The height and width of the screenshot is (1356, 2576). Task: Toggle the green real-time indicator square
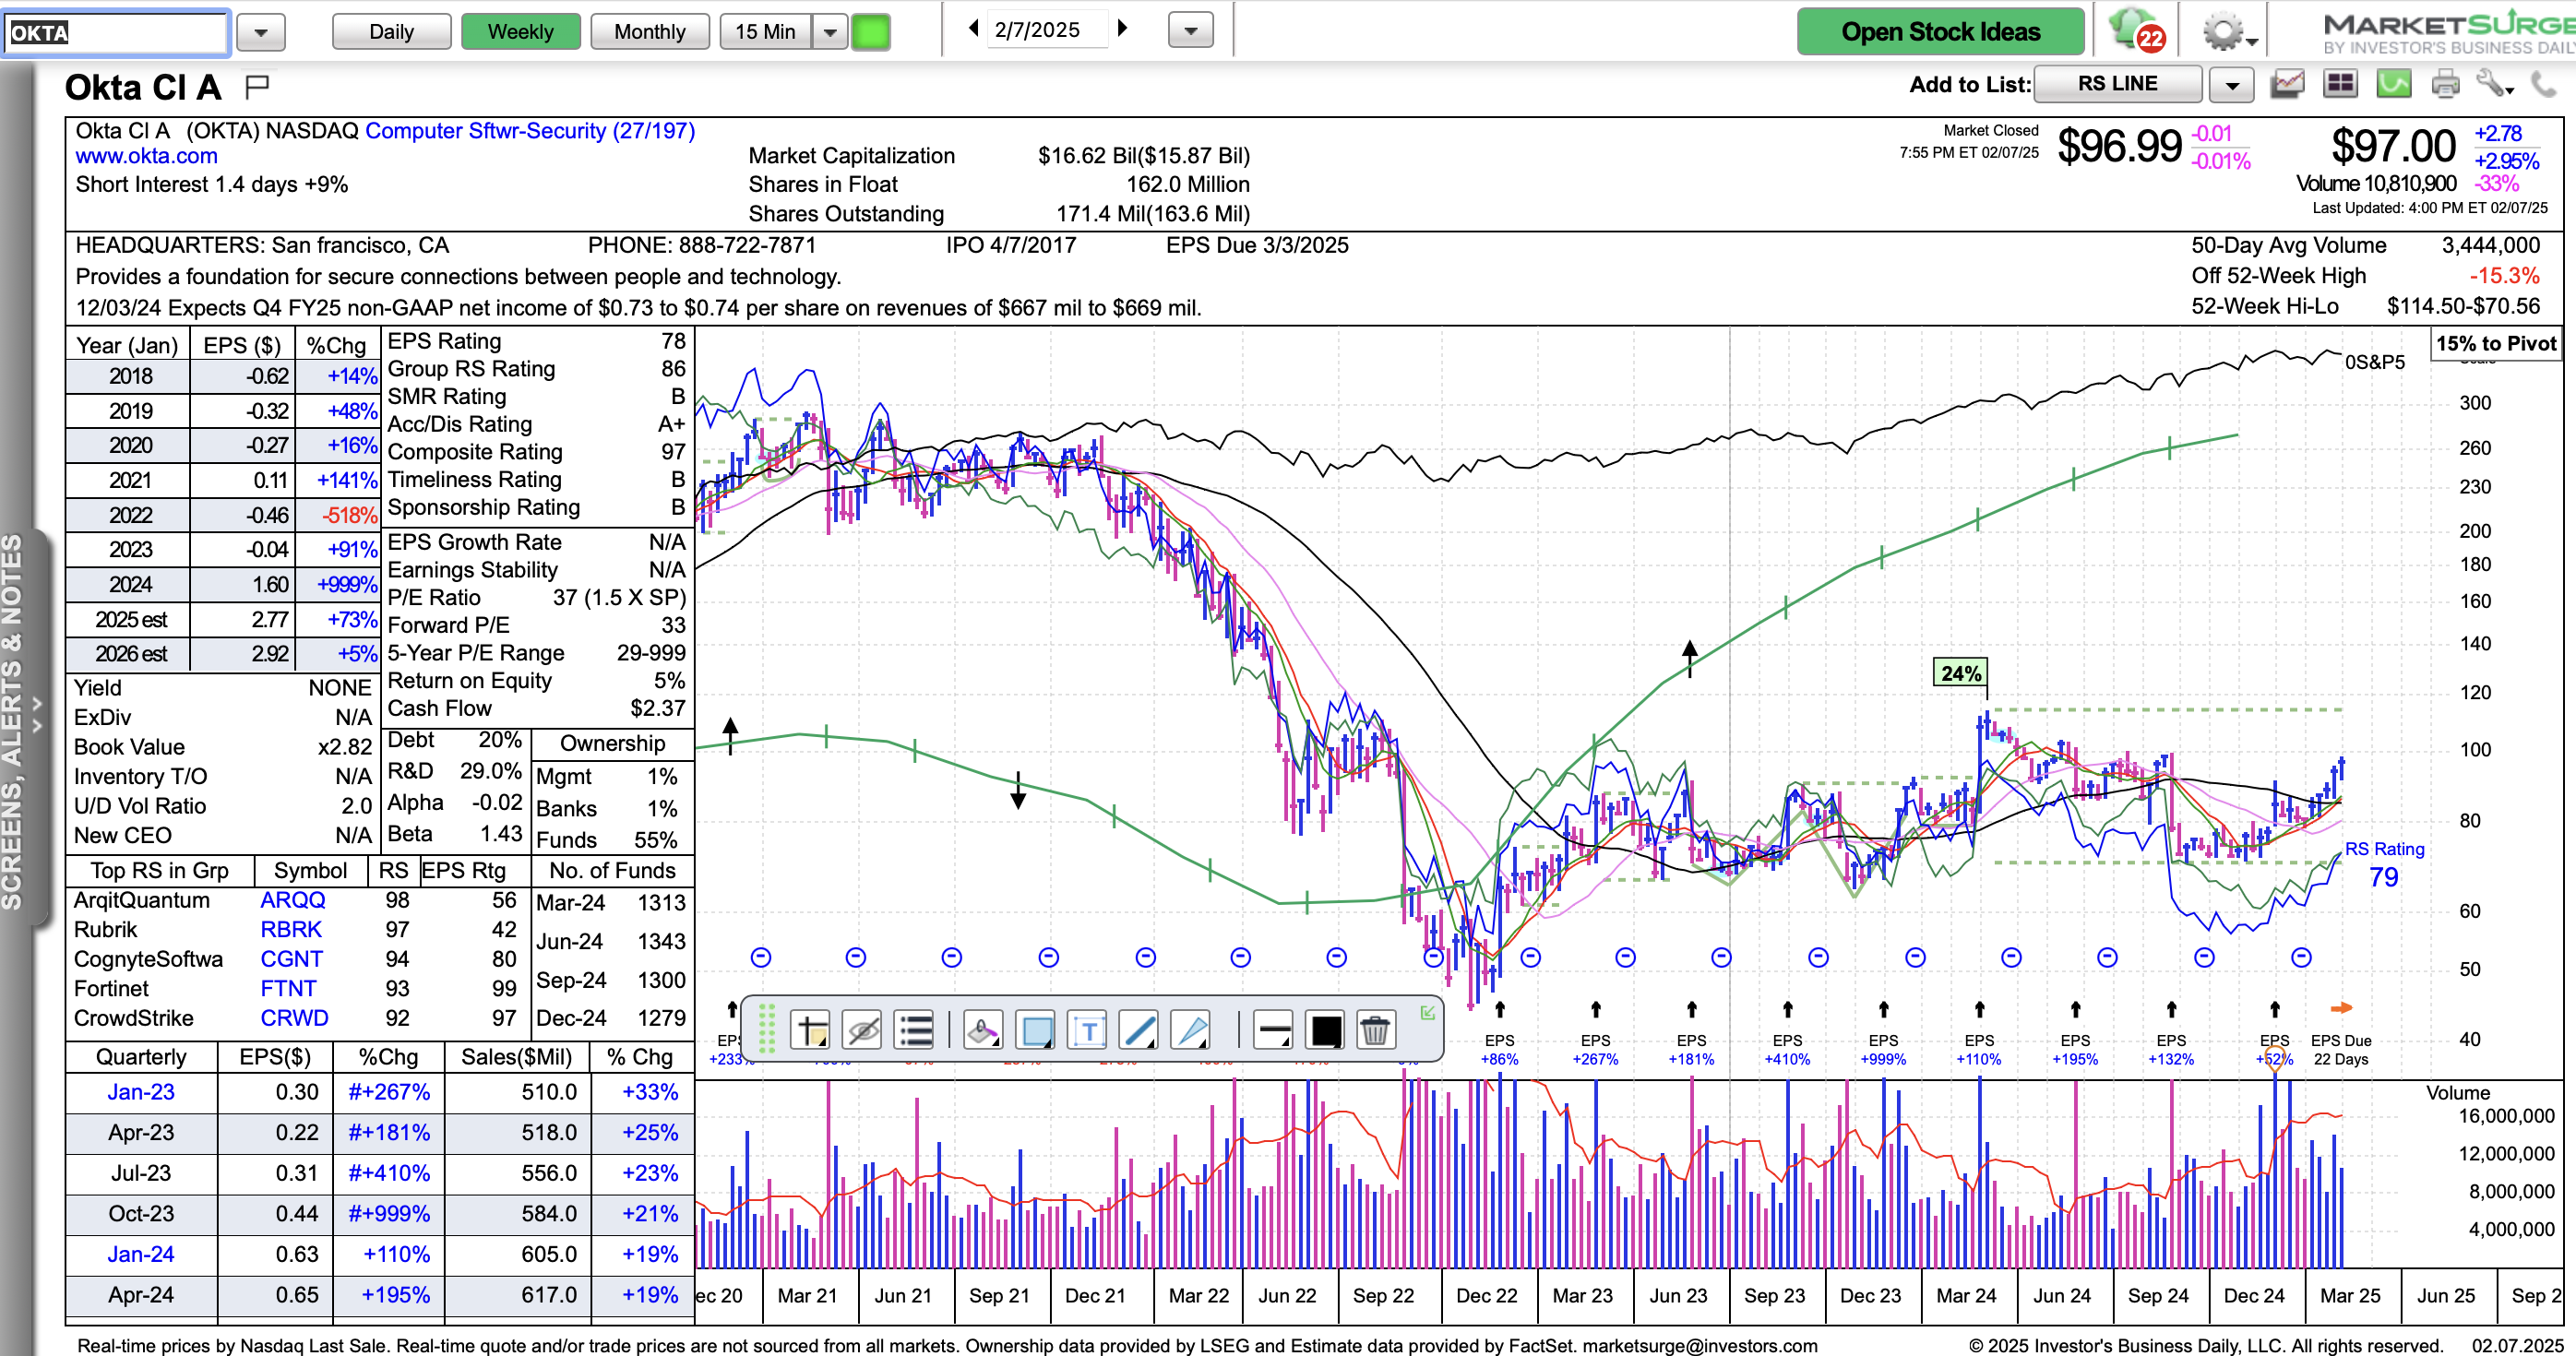coord(871,31)
